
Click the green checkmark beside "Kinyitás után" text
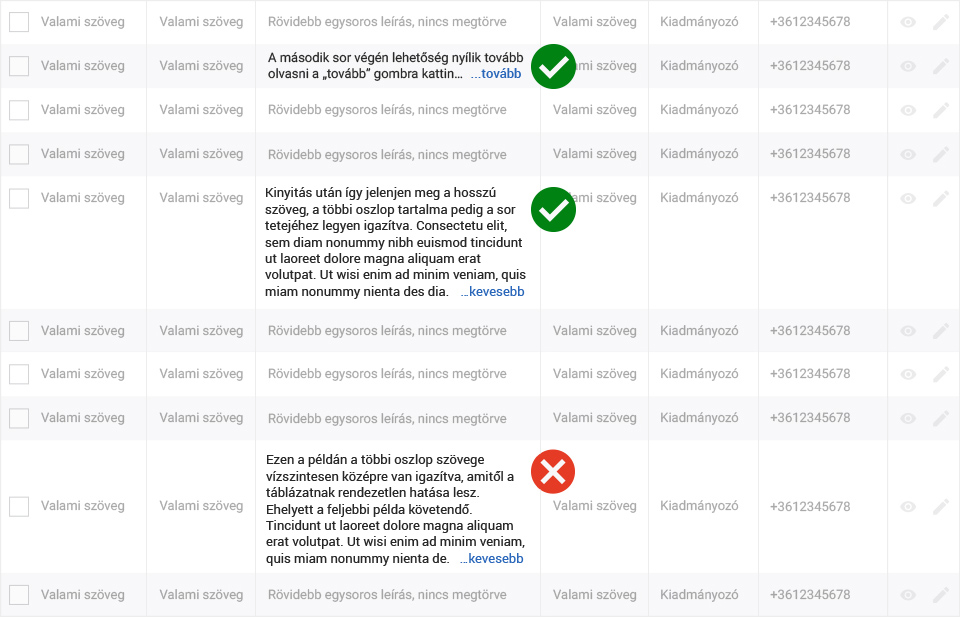click(x=553, y=209)
